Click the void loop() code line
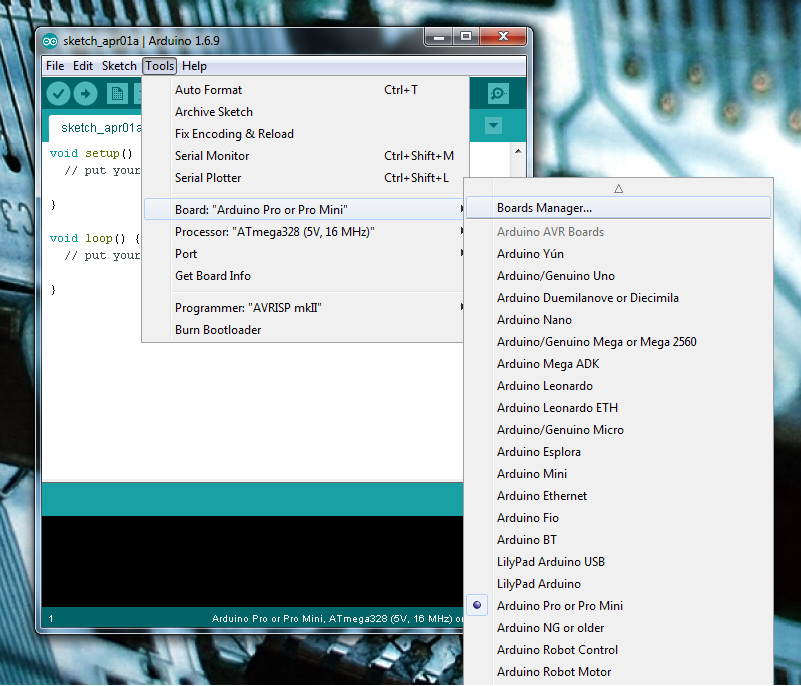Image resolution: width=801 pixels, height=686 pixels. (95, 238)
